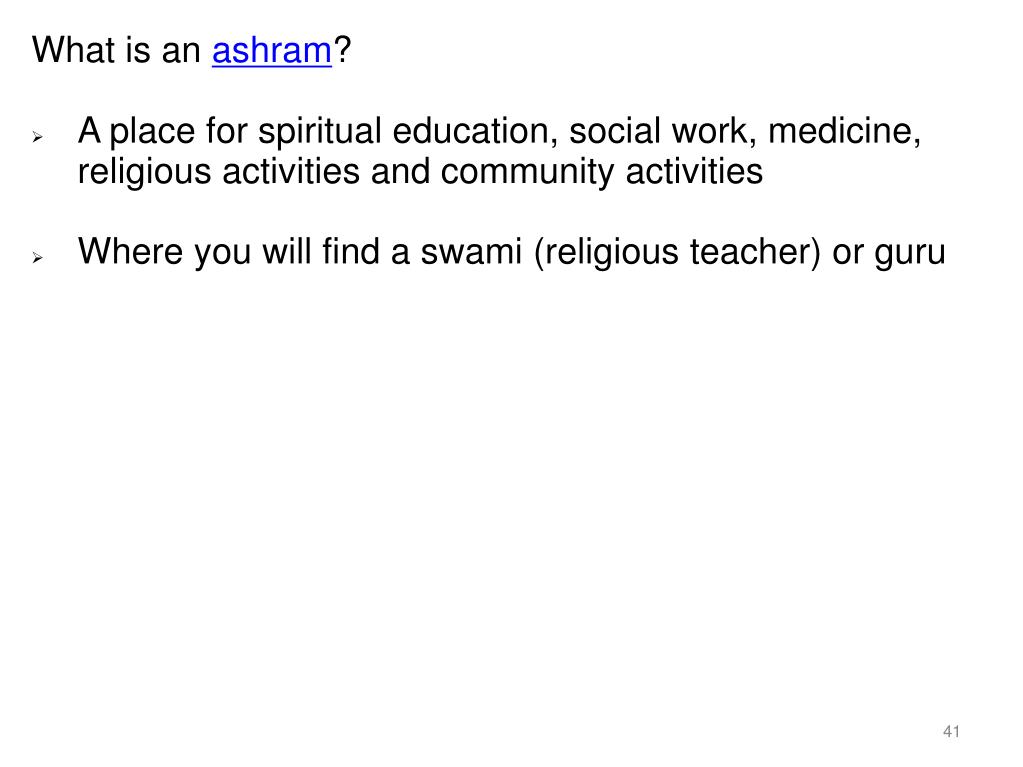Click the words 'What is an' in the title
The width and height of the screenshot is (1023, 767).
tap(116, 50)
